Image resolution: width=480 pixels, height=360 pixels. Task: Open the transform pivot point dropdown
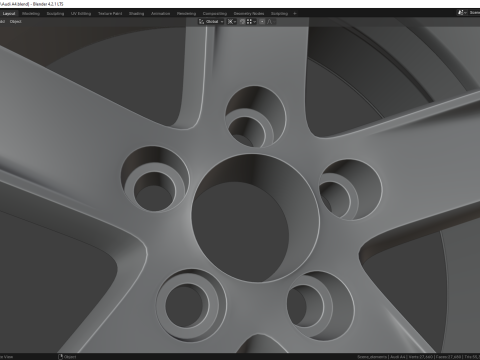(x=232, y=22)
